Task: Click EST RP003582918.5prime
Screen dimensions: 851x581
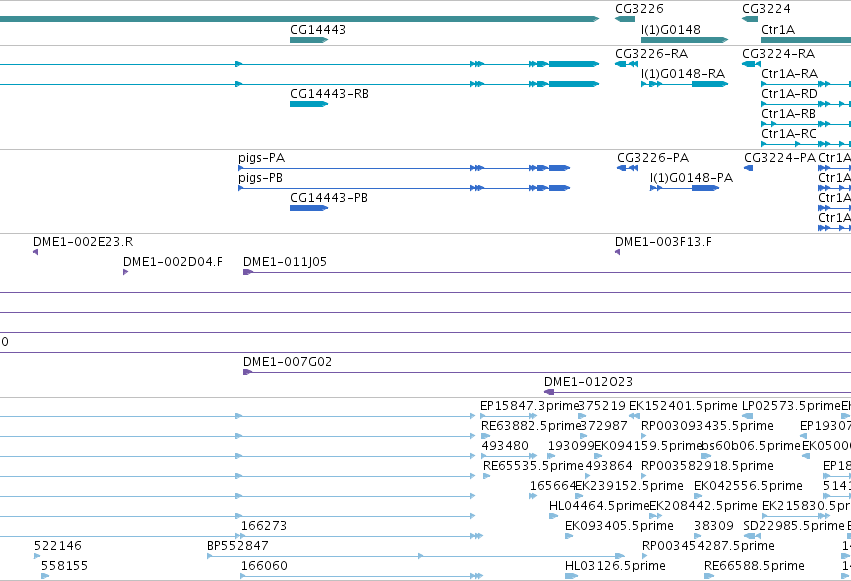Action: click(x=644, y=476)
